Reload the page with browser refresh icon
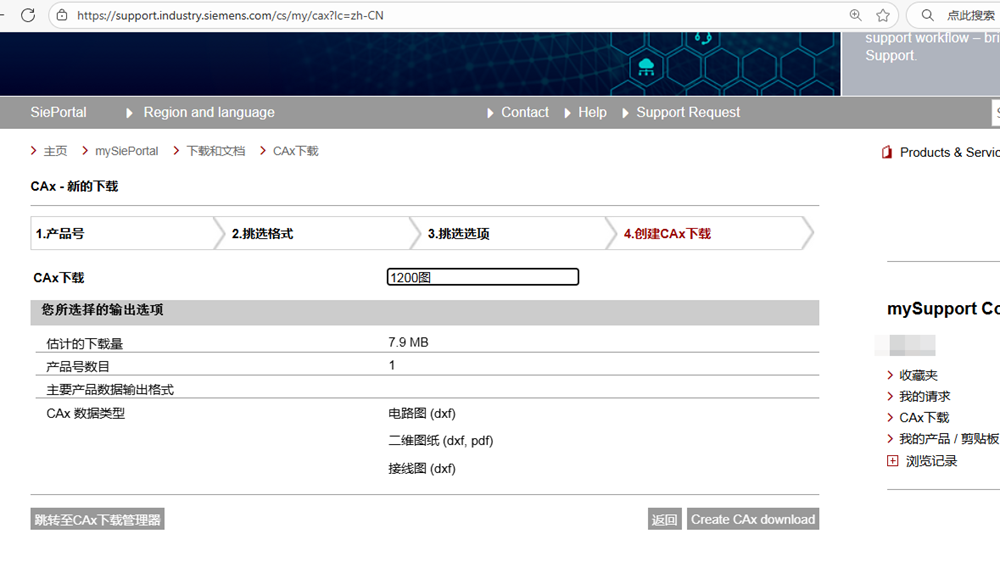Viewport: 1000px width, 584px height. pos(28,15)
